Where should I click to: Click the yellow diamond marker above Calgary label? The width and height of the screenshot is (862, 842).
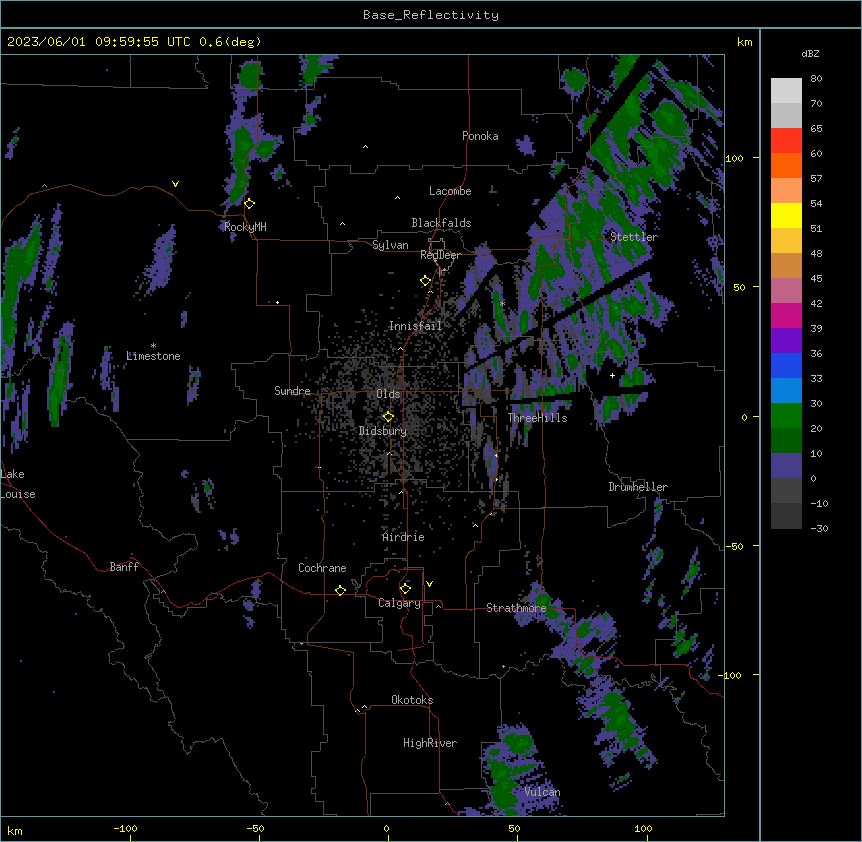click(405, 589)
